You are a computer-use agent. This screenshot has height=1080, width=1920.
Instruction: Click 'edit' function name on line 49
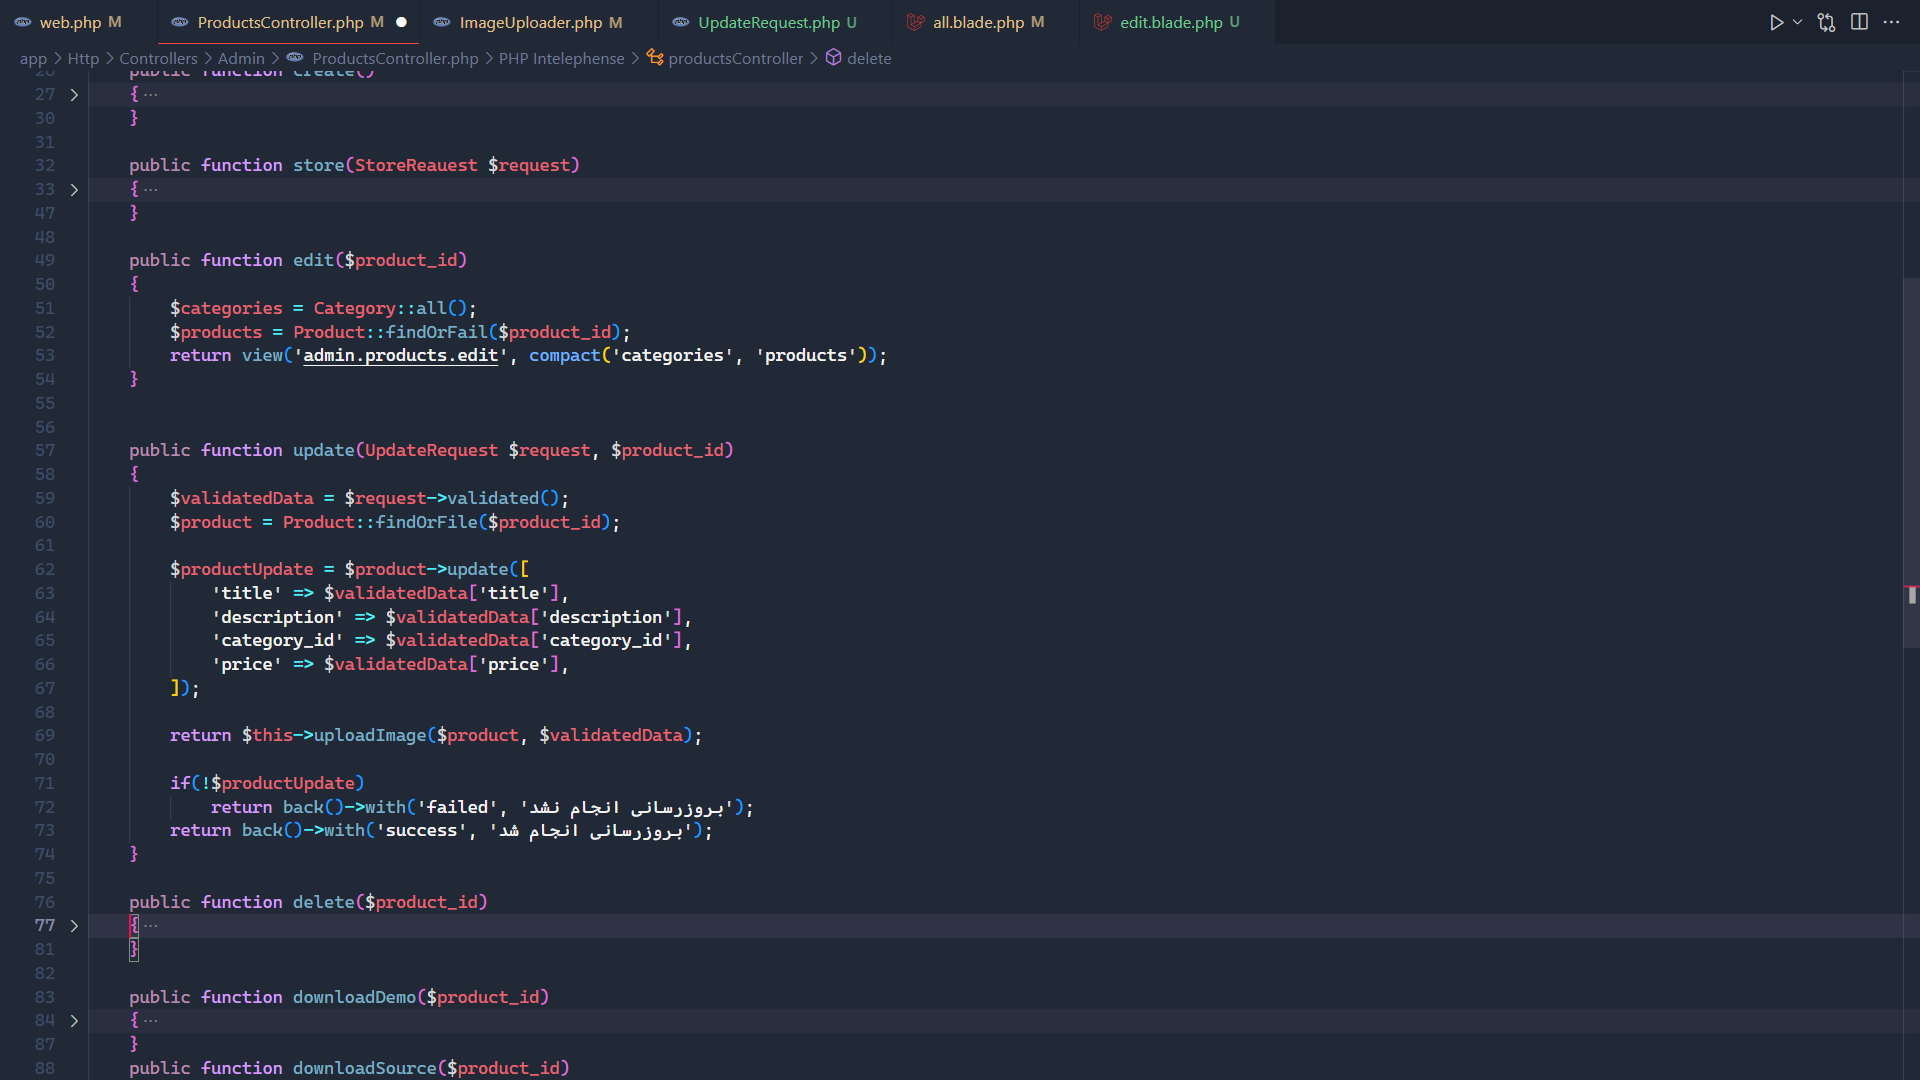pos(313,261)
